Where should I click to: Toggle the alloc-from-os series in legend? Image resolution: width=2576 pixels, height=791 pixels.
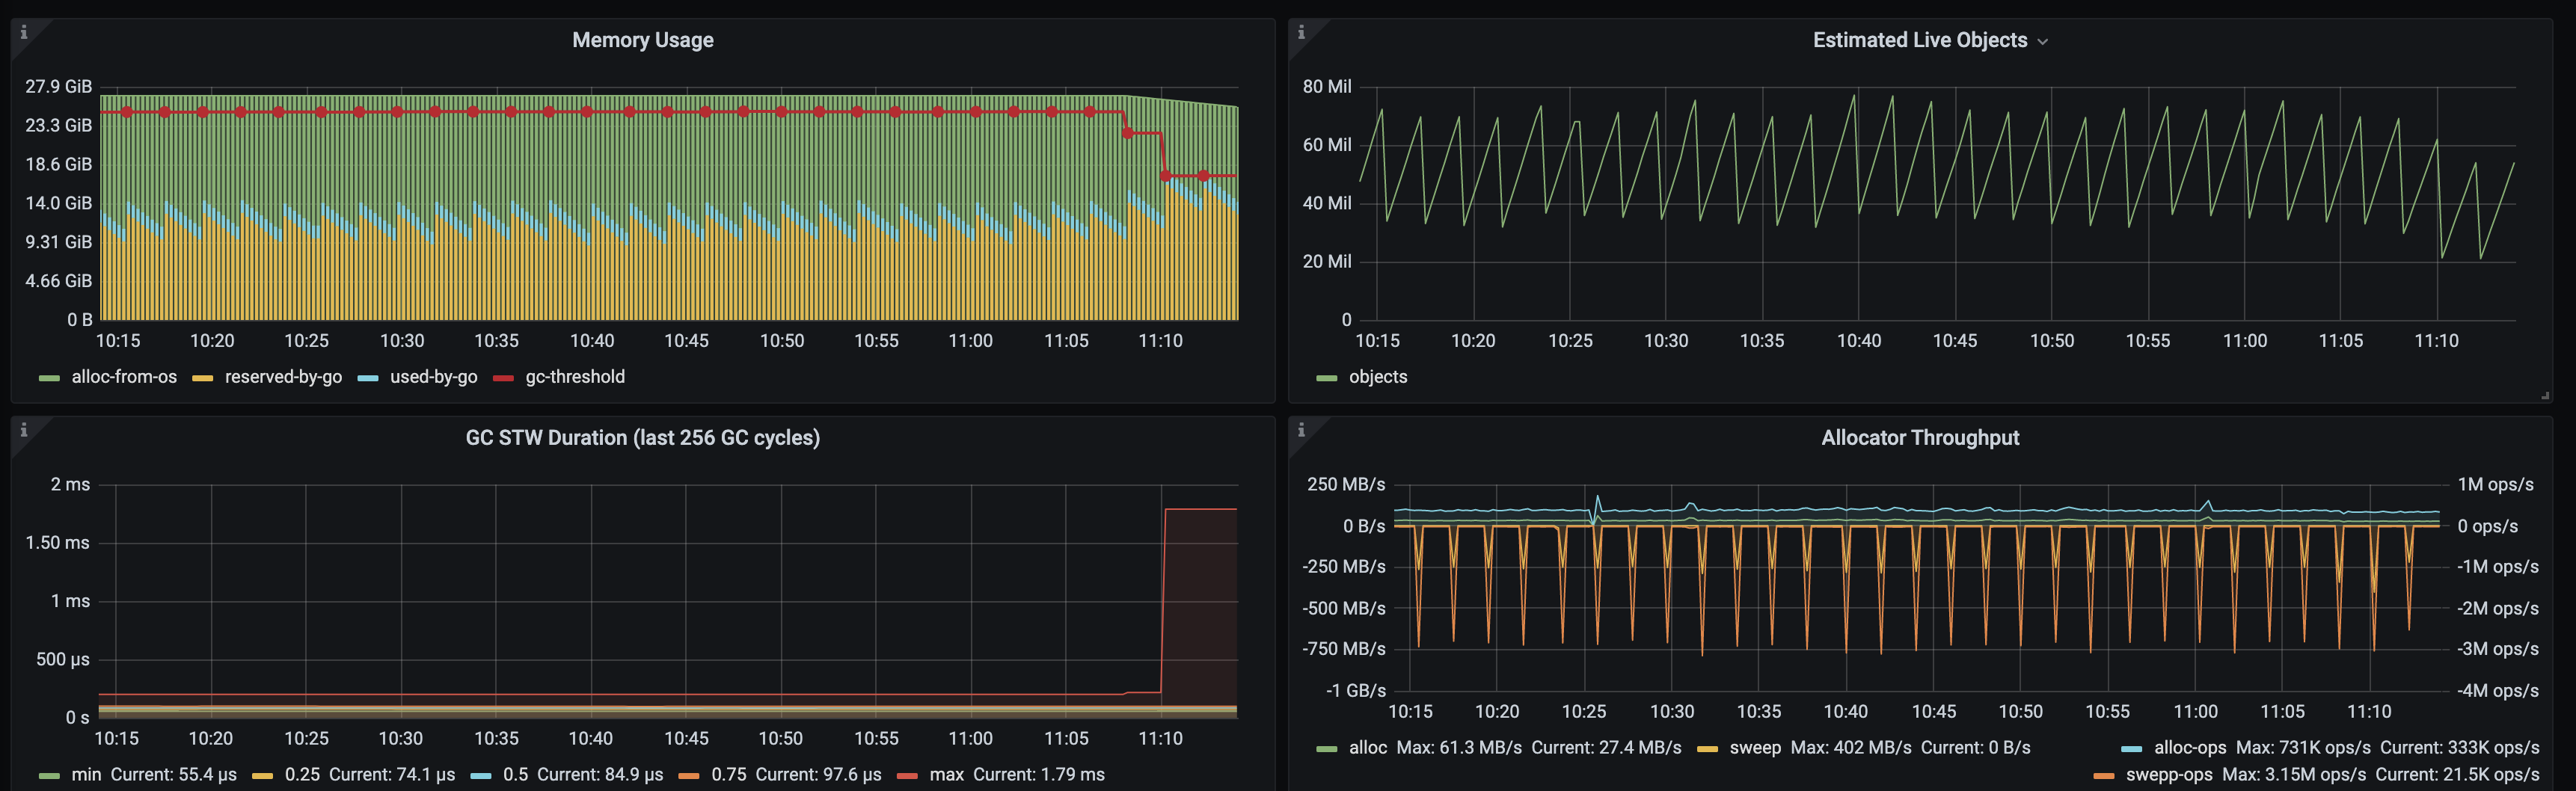coord(124,377)
